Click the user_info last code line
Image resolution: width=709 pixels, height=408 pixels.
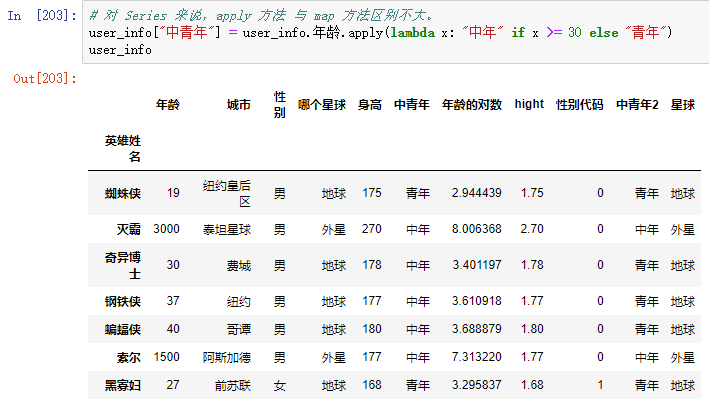coord(120,50)
